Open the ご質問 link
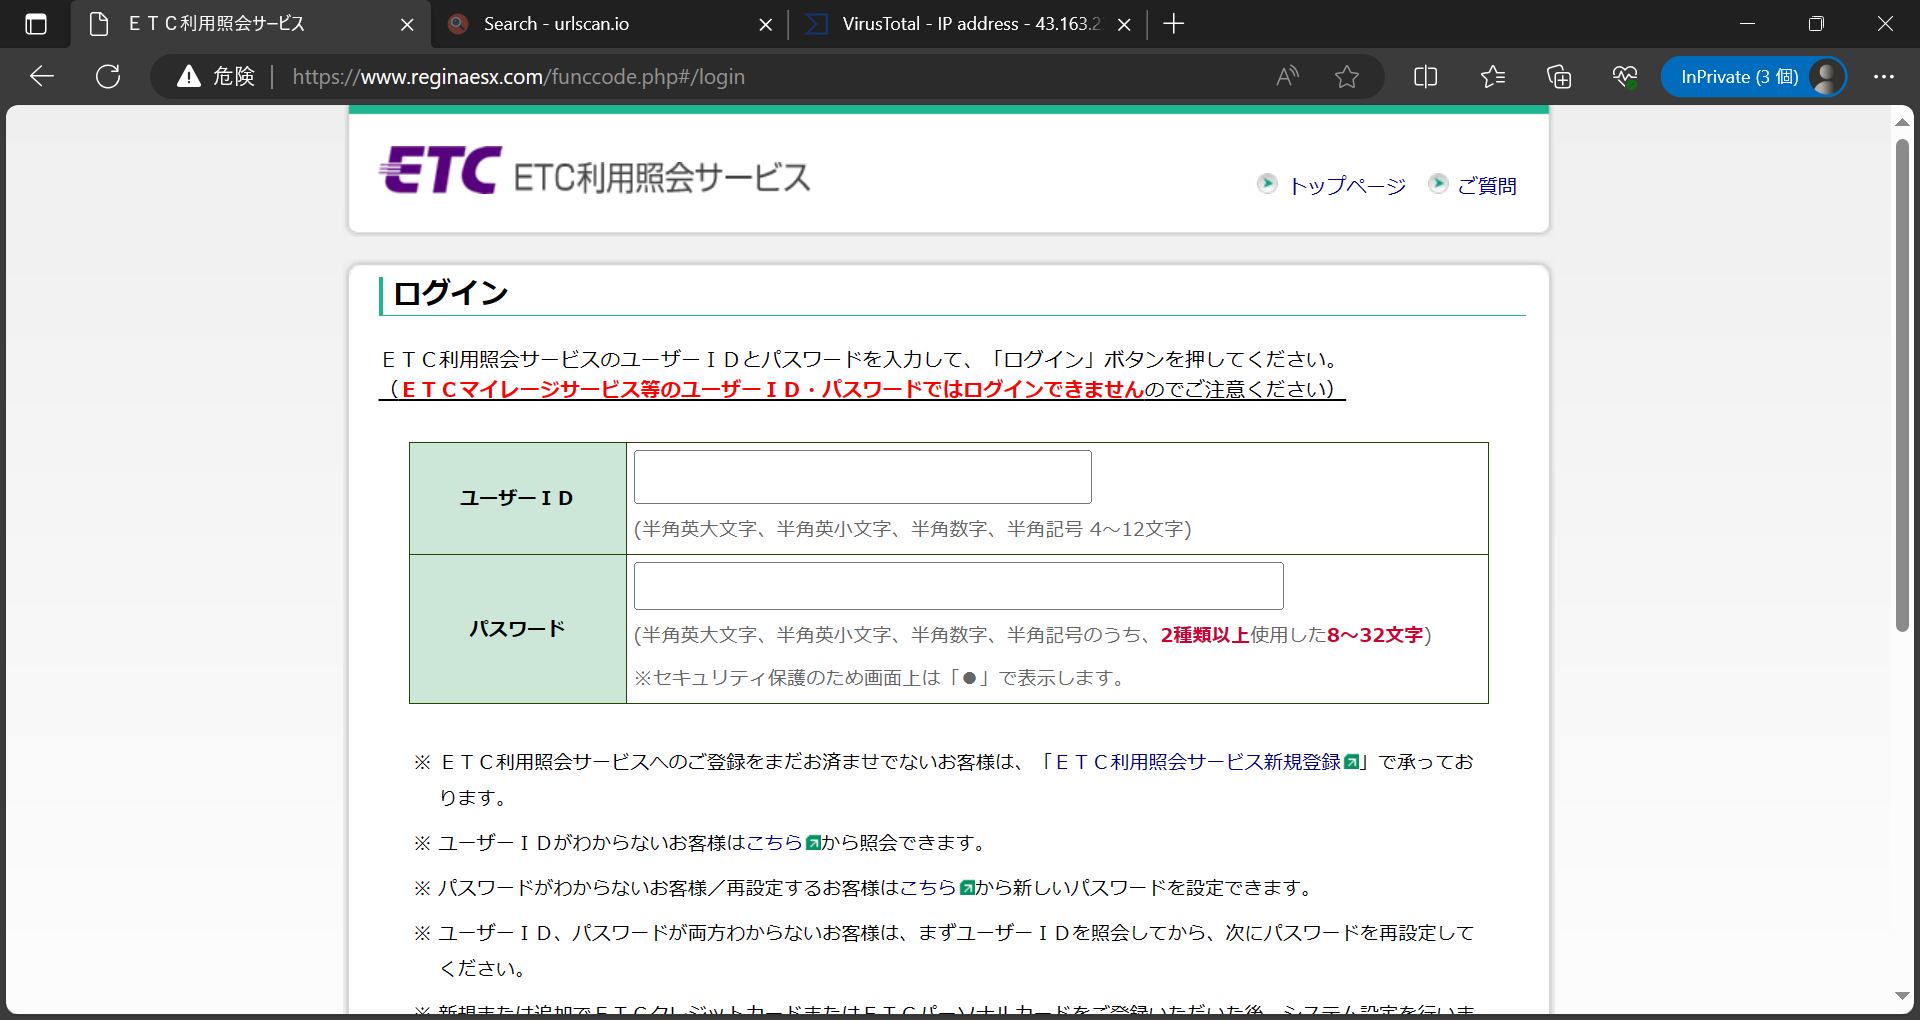1920x1020 pixels. [1487, 186]
